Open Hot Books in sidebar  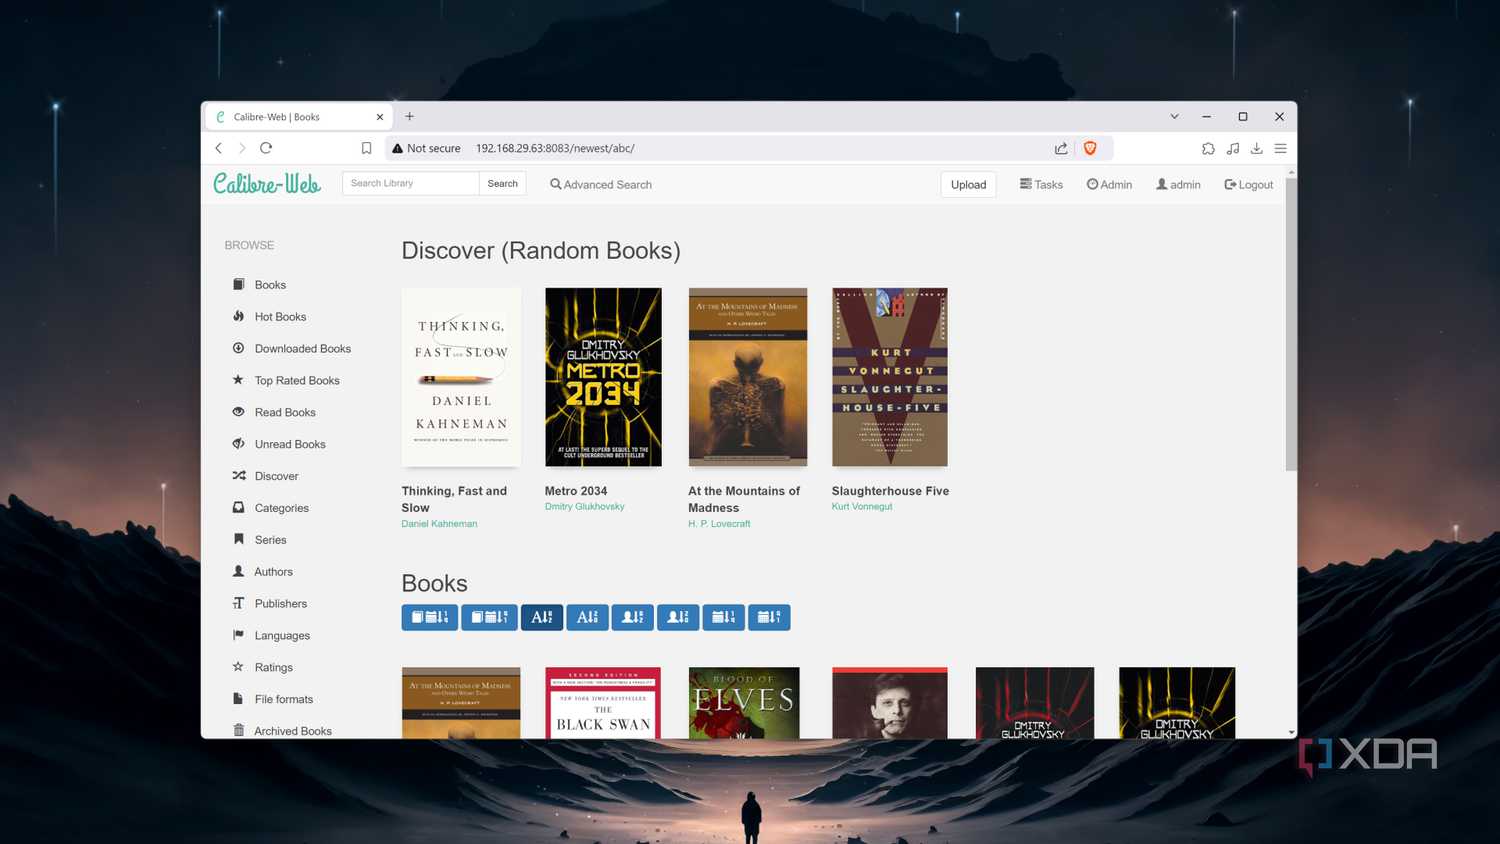pyautogui.click(x=270, y=317)
